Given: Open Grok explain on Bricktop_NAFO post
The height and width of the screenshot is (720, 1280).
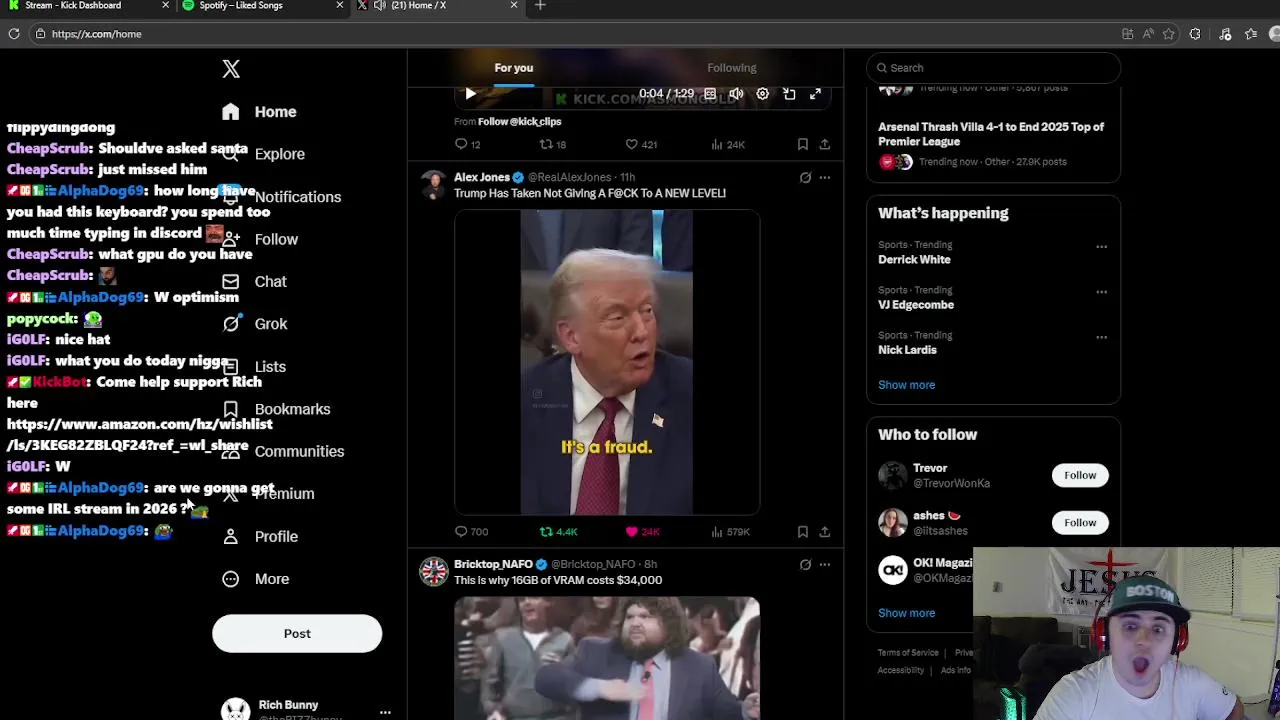Looking at the screenshot, I should [x=805, y=565].
